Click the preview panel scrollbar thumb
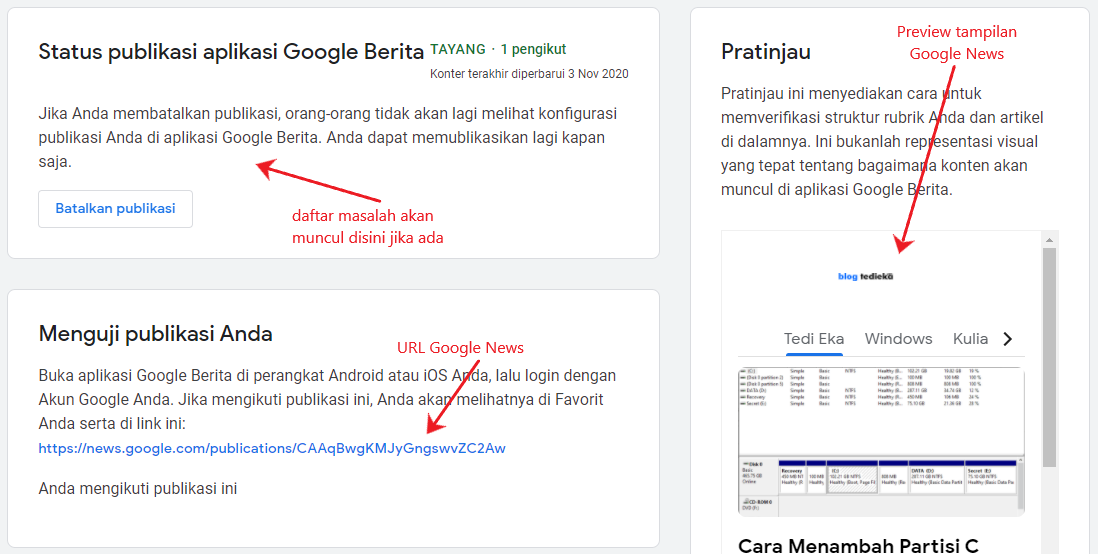Viewport: 1098px width, 554px height. (1049, 357)
